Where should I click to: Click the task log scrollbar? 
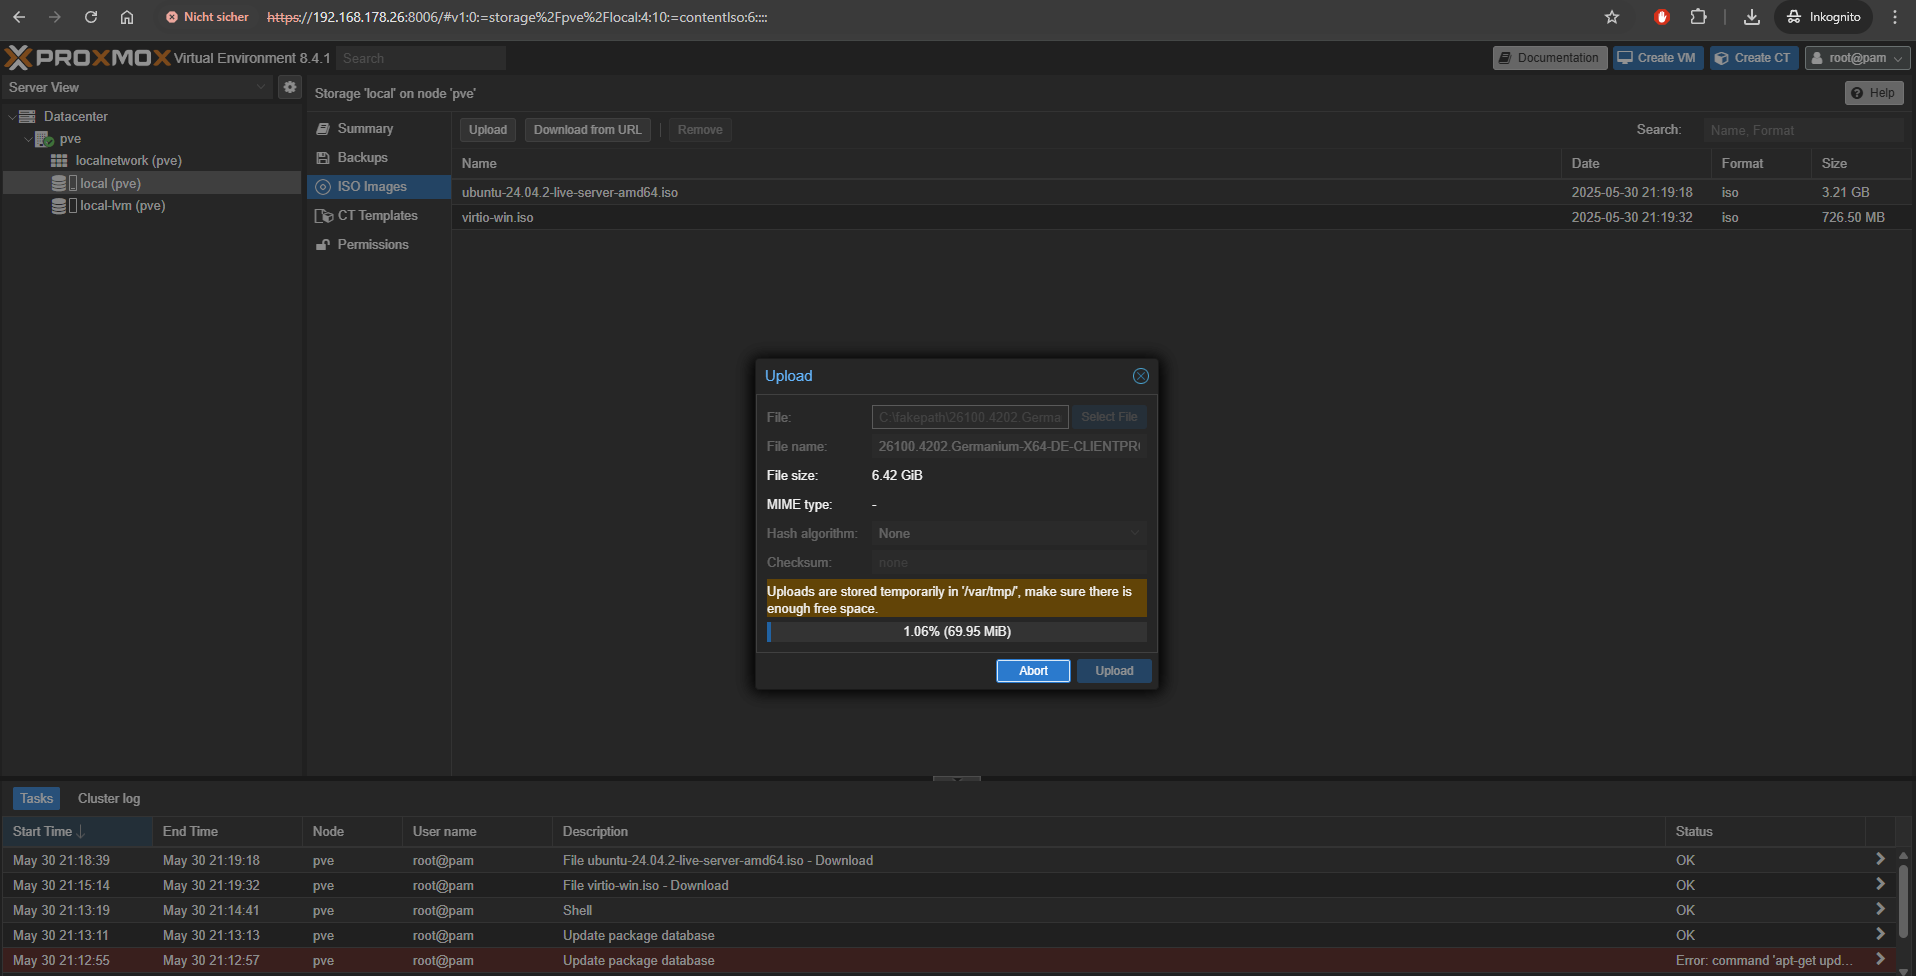(1903, 900)
